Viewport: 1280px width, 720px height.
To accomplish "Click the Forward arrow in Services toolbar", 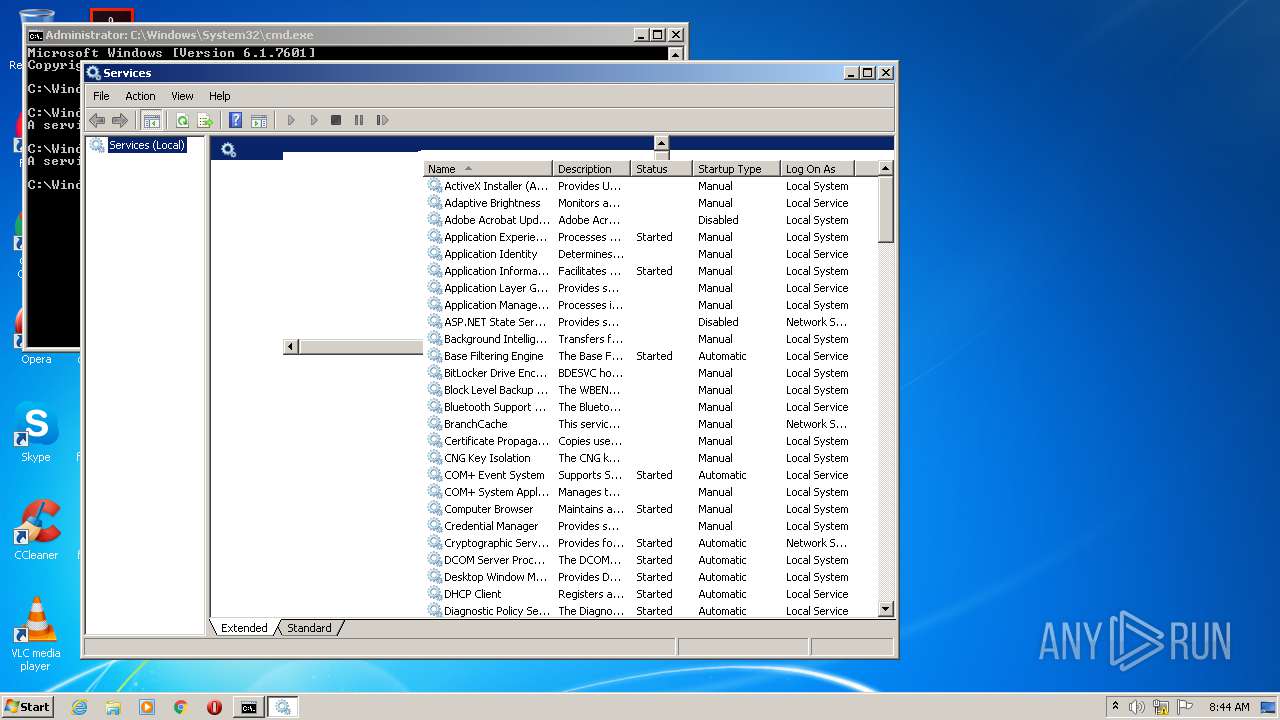I will click(x=120, y=120).
